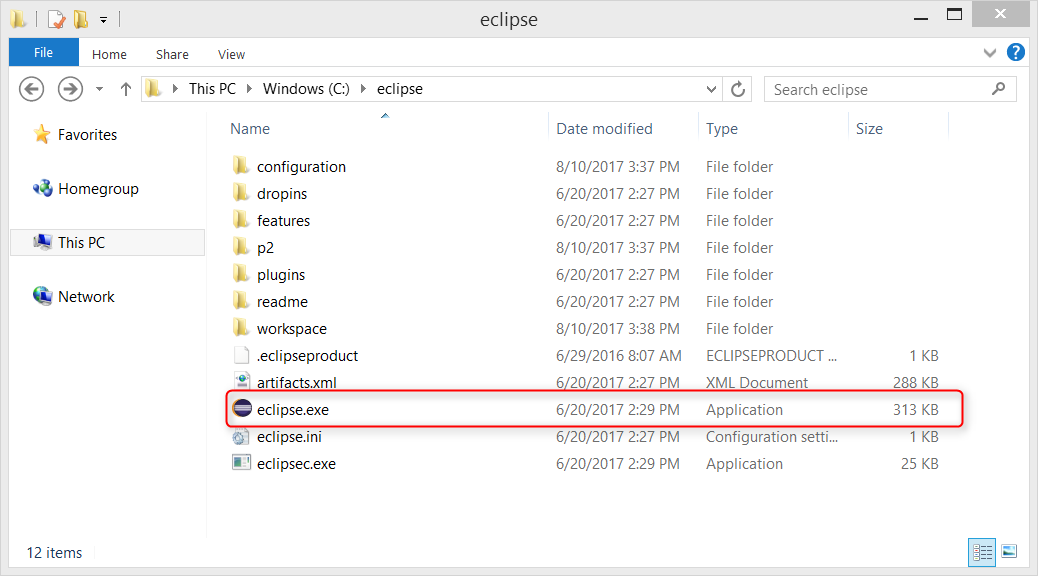Switch to Details view layout
The width and height of the screenshot is (1038, 576).
(982, 552)
